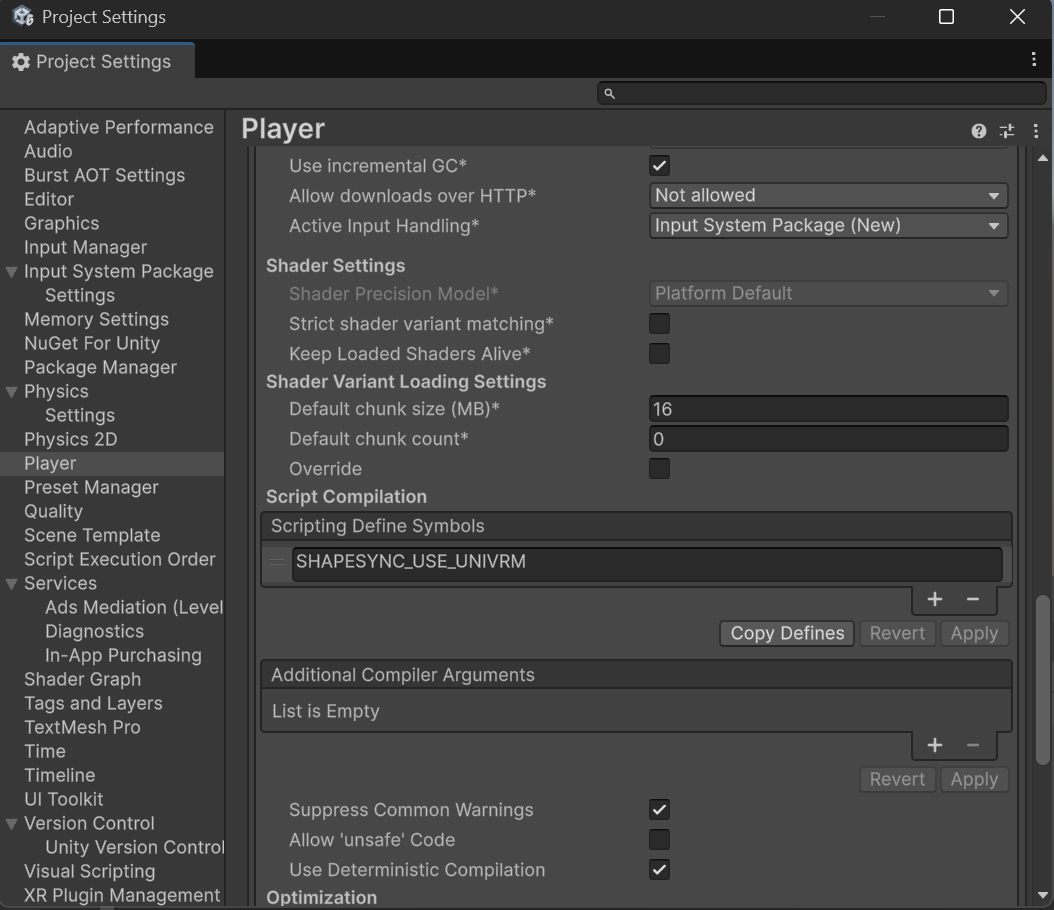The height and width of the screenshot is (910, 1054).
Task: Collapse the Physics tree item
Action: (x=11, y=392)
